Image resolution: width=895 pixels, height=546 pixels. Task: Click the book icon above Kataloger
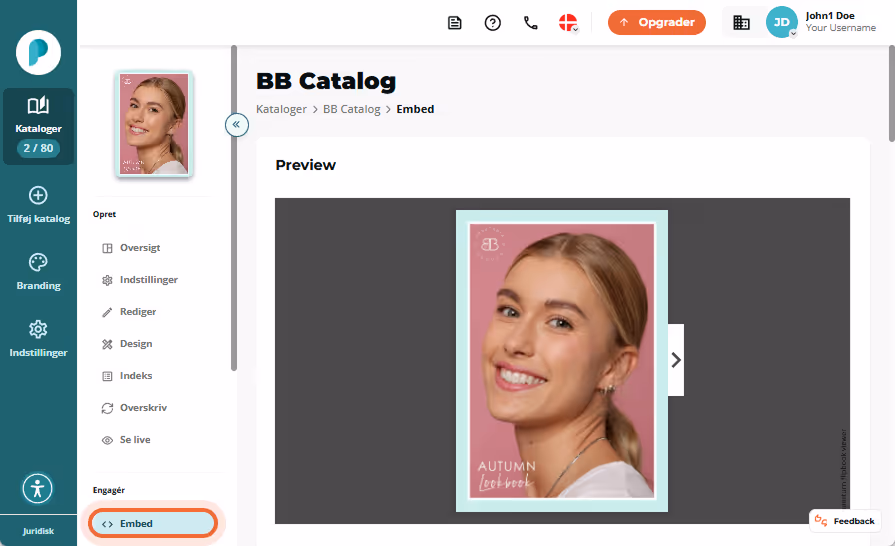click(38, 106)
